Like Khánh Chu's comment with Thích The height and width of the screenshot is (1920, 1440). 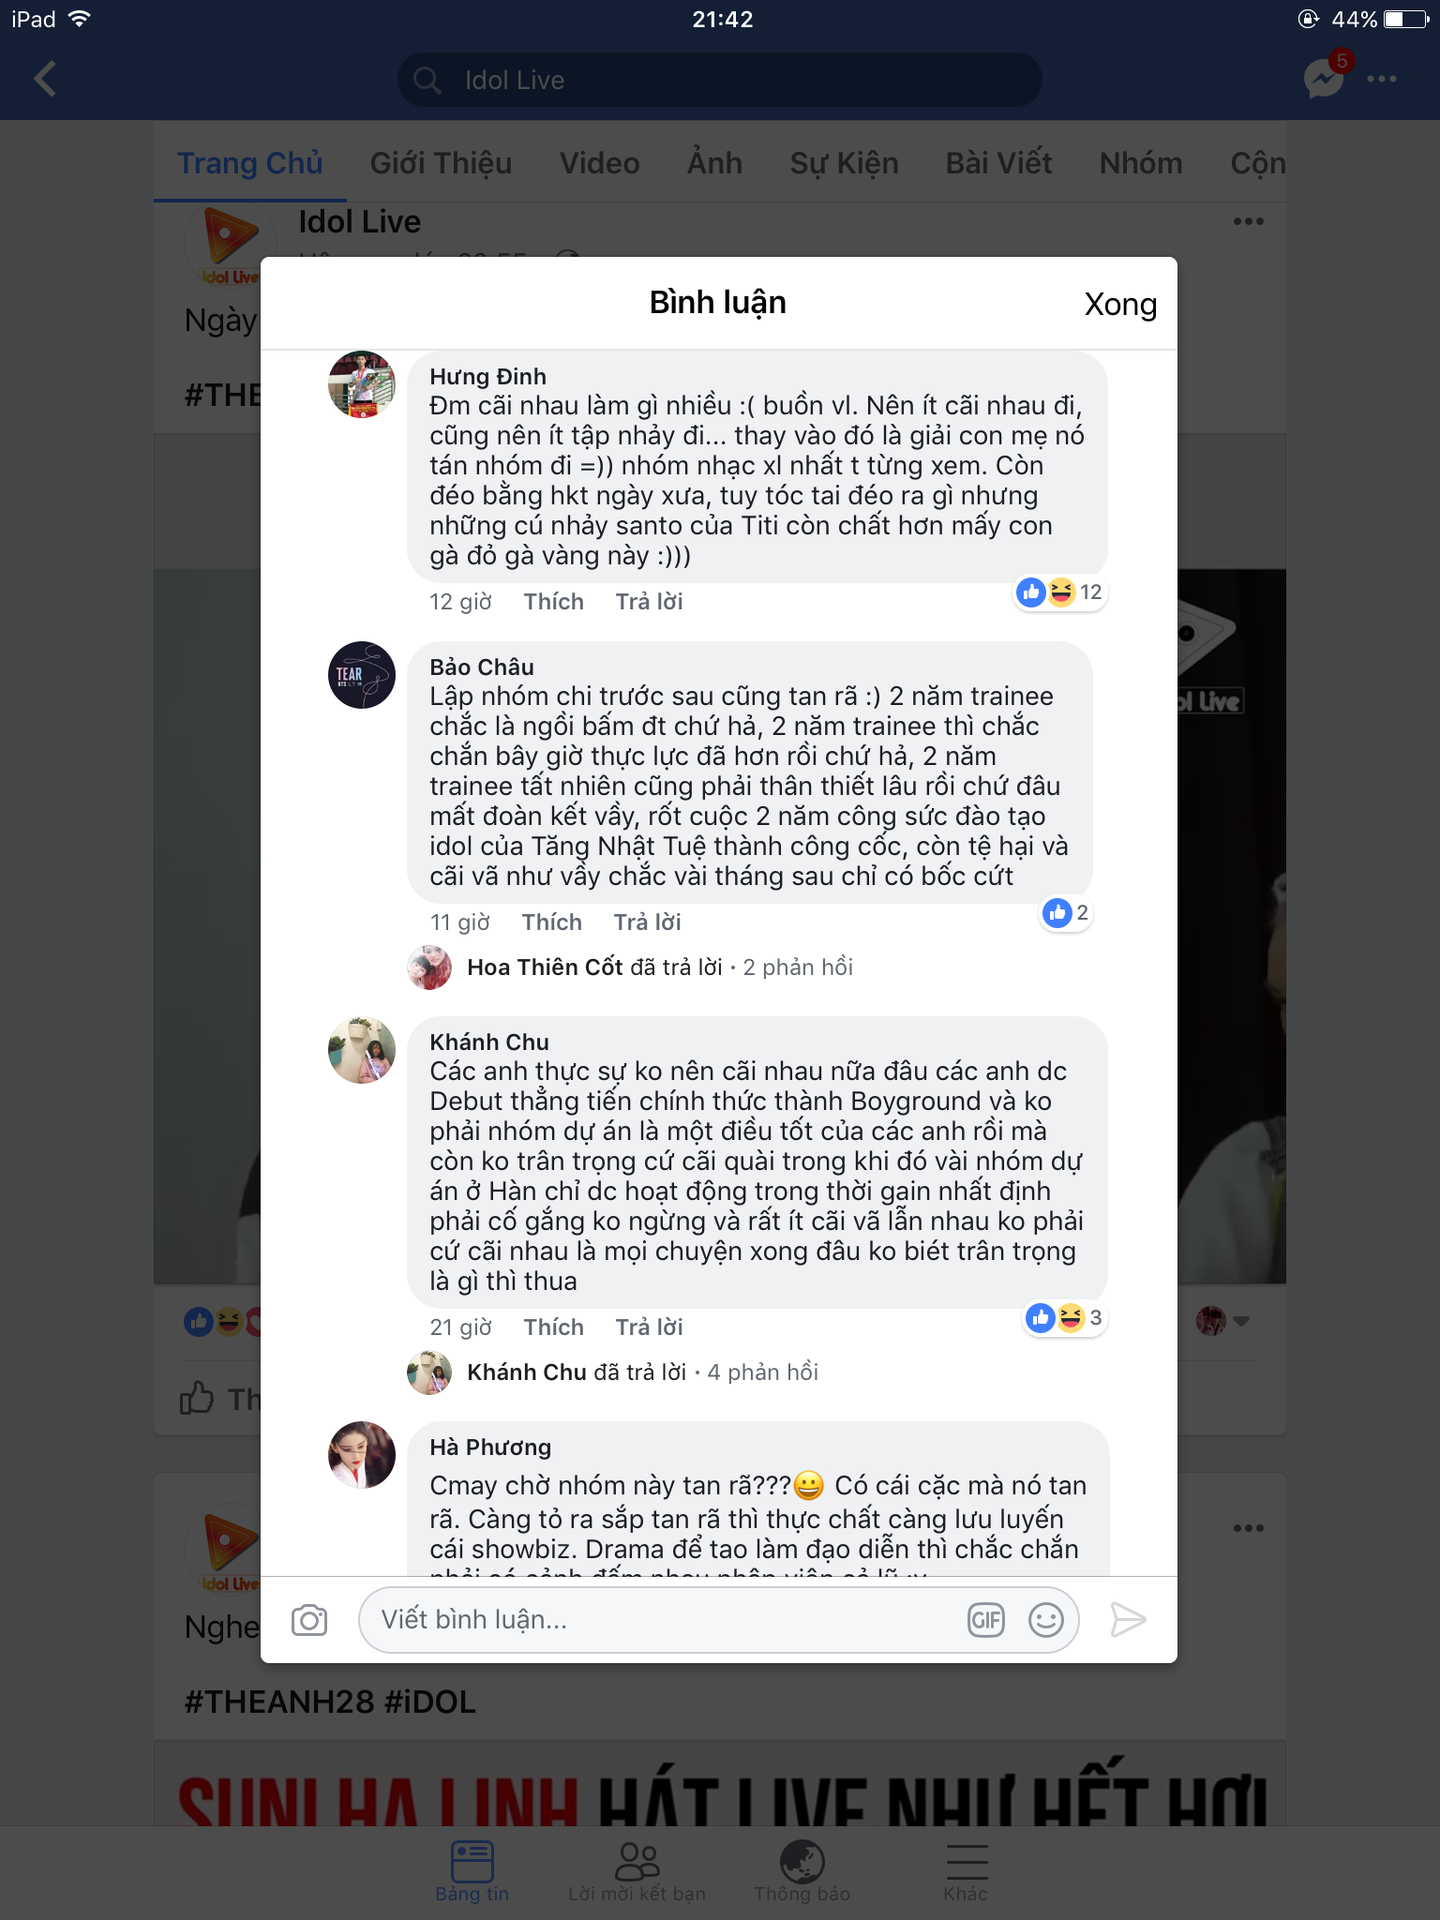[x=554, y=1327]
